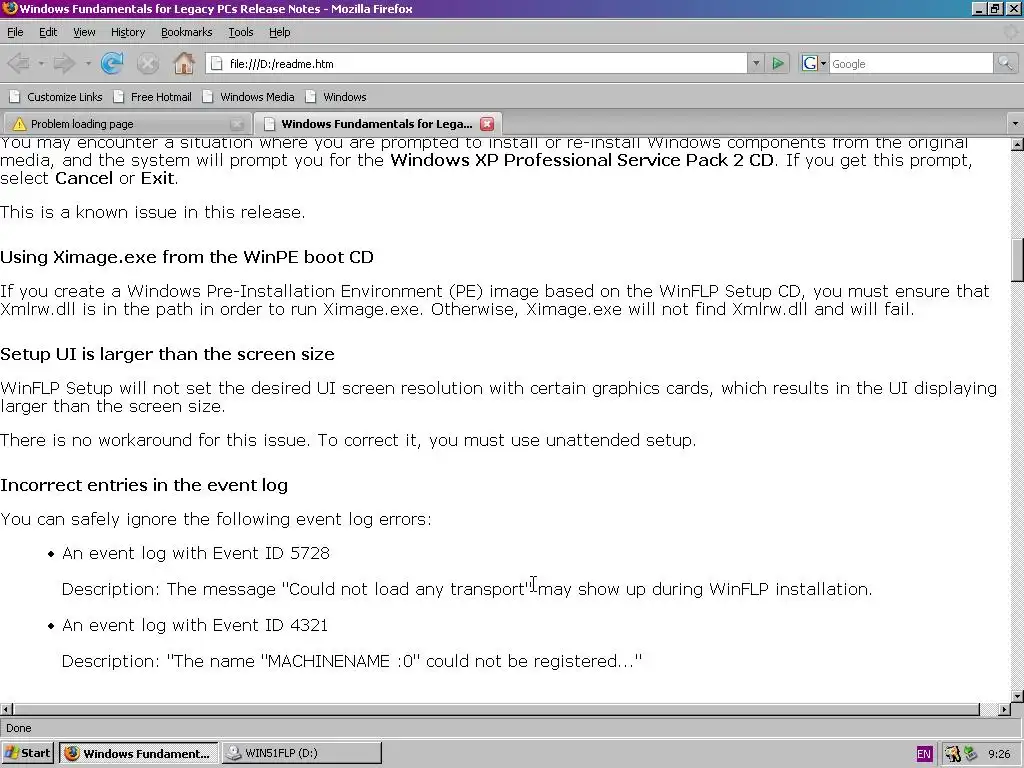The height and width of the screenshot is (768, 1024).
Task: Open the Free Hotmail bookmark
Action: (x=152, y=97)
